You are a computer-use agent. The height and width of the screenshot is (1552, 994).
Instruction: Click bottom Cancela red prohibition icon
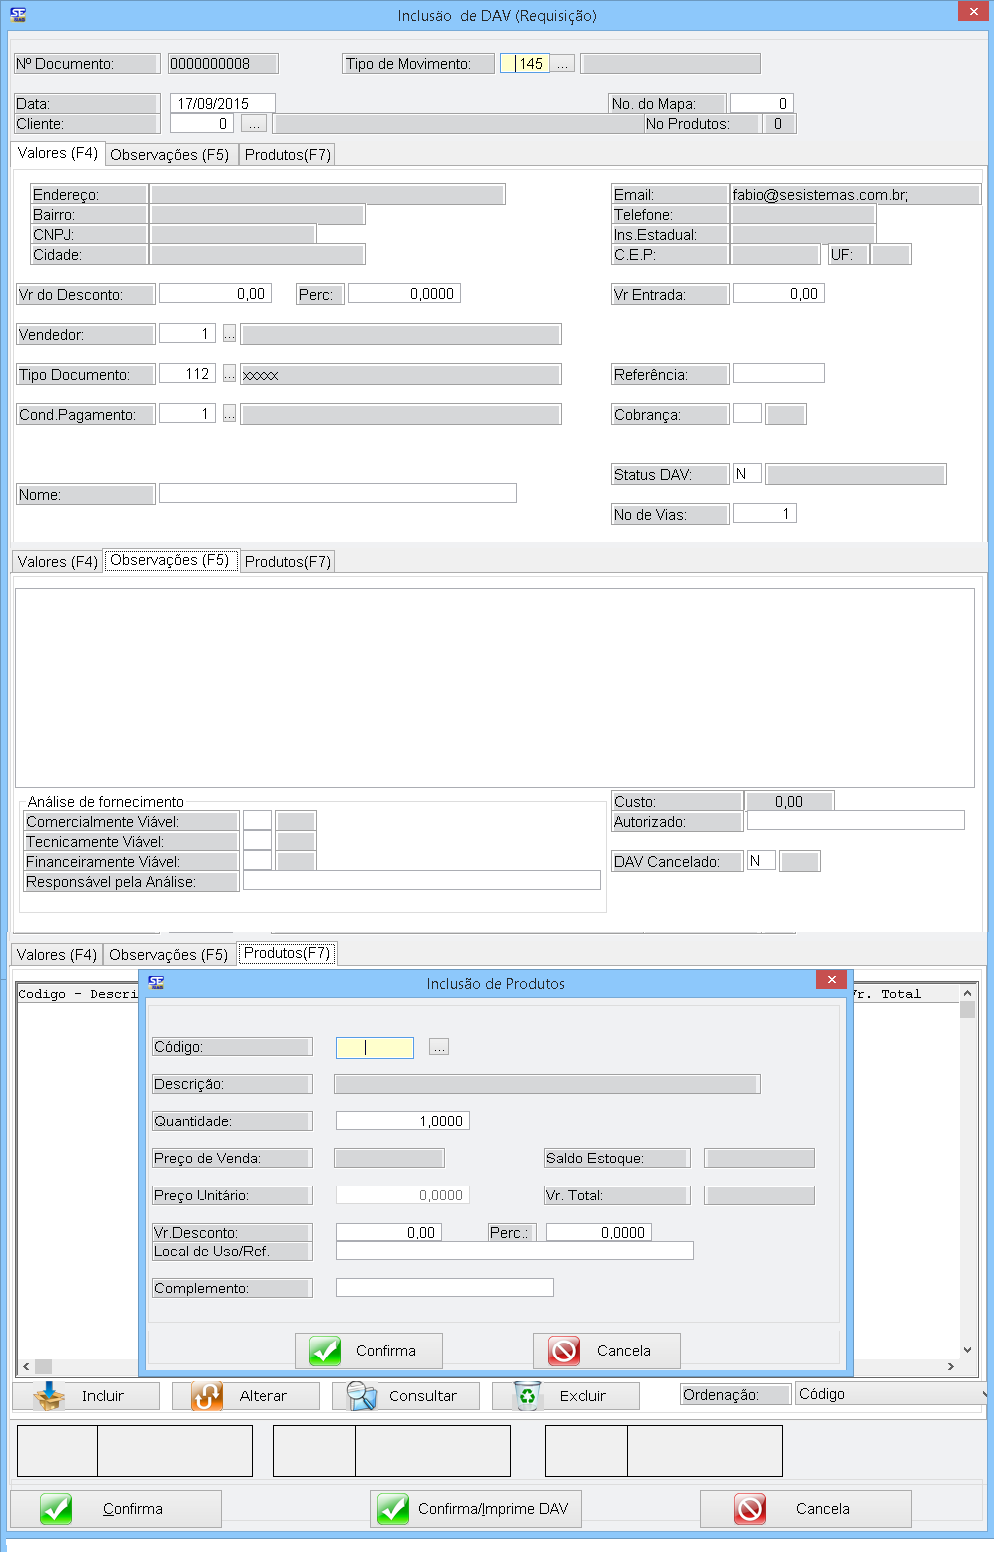pyautogui.click(x=750, y=1509)
